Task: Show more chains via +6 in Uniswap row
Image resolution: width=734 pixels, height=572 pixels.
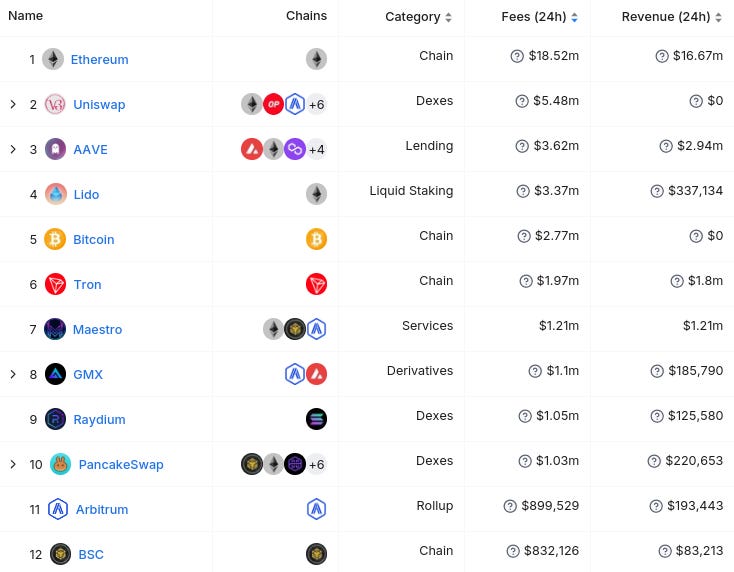Action: pos(317,104)
